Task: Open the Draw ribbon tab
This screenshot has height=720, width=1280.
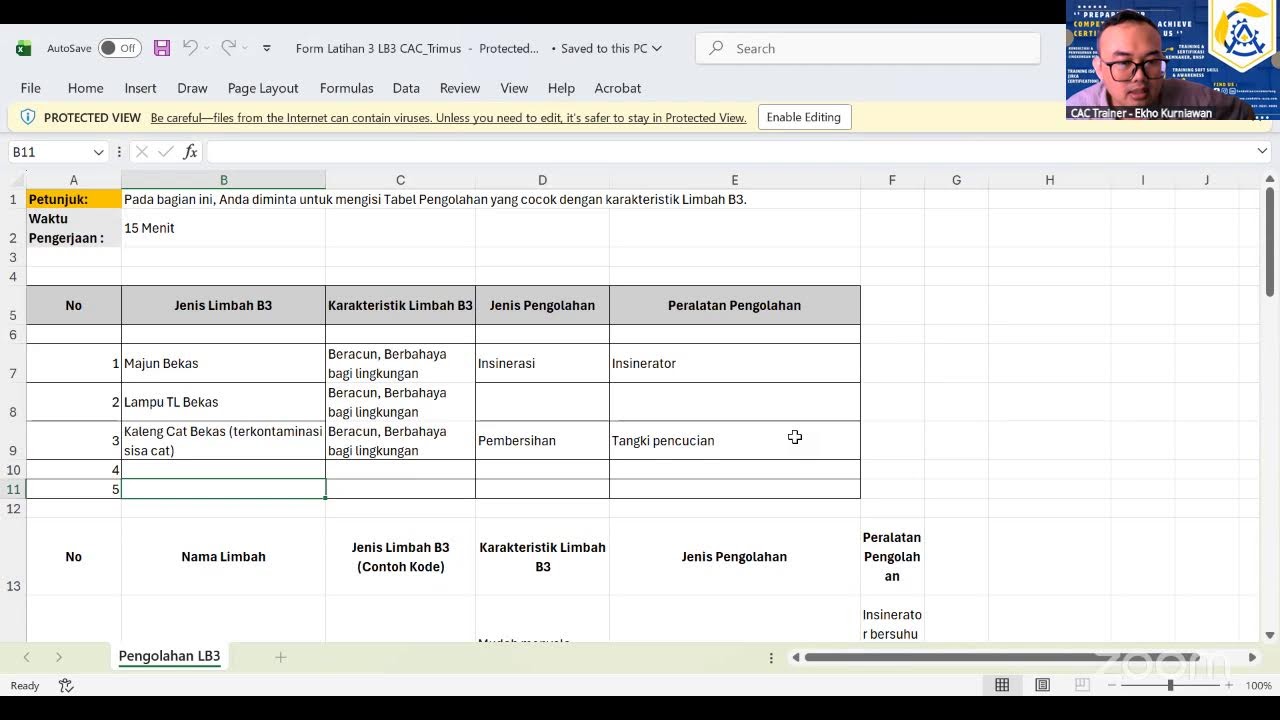Action: click(x=192, y=88)
